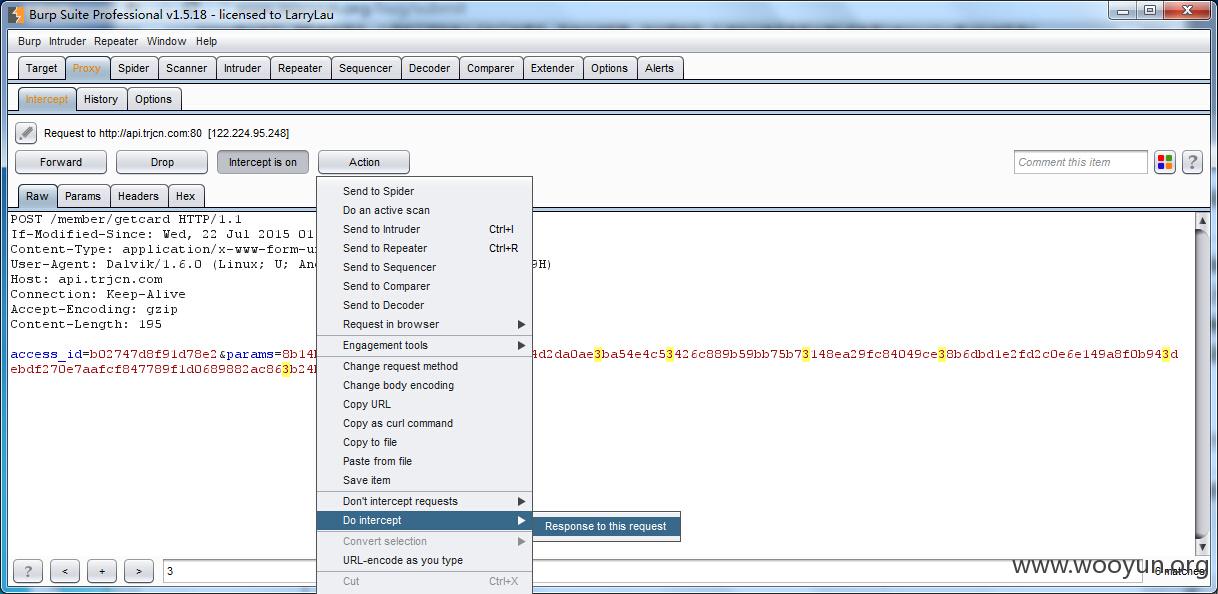Screen dimensions: 1218x594
Task: Open the Intruder menu in menu bar
Action: tap(68, 41)
